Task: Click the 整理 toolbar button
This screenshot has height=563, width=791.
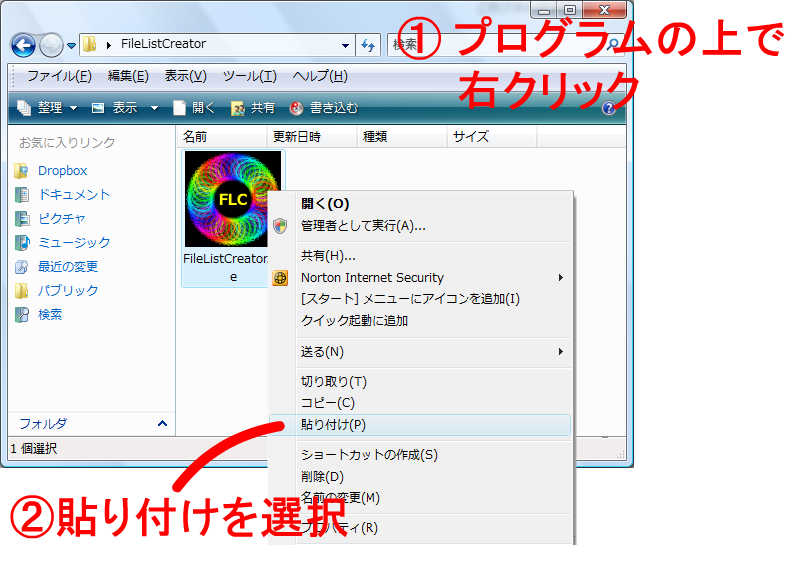Action: pos(47,107)
